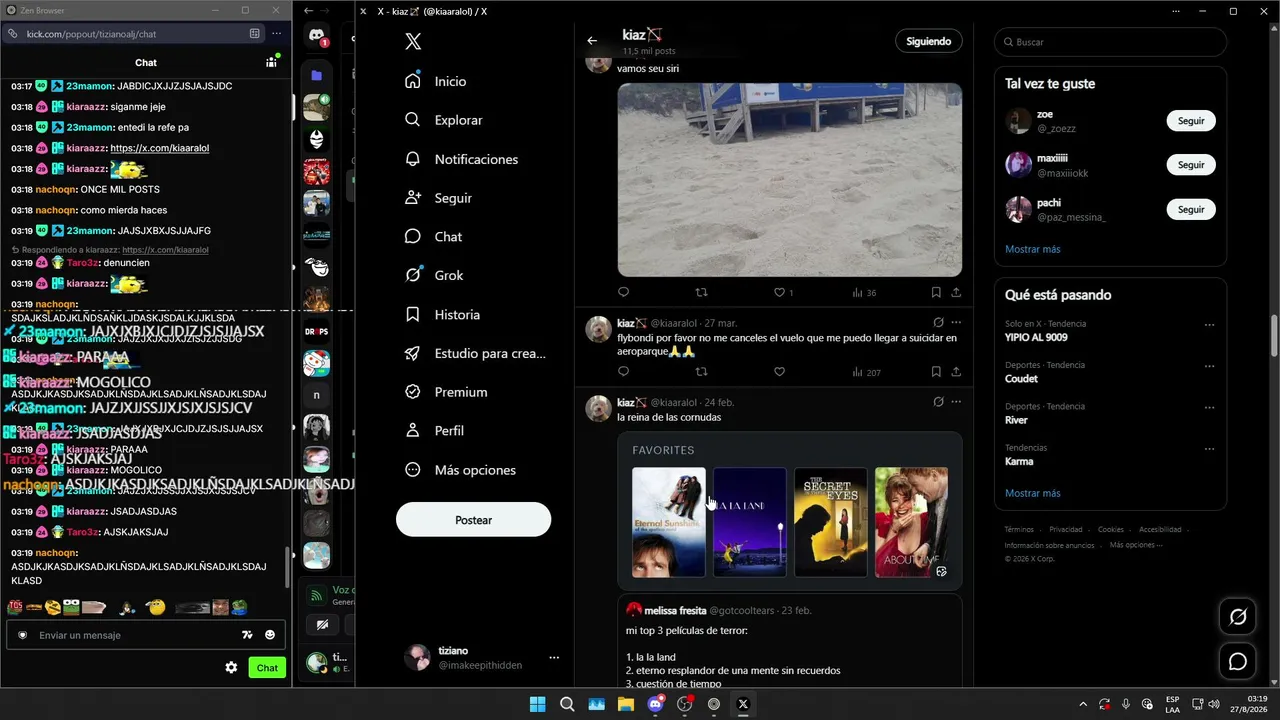This screenshot has width=1280, height=720.
Task: Open Discord from the taskbar
Action: [x=656, y=704]
